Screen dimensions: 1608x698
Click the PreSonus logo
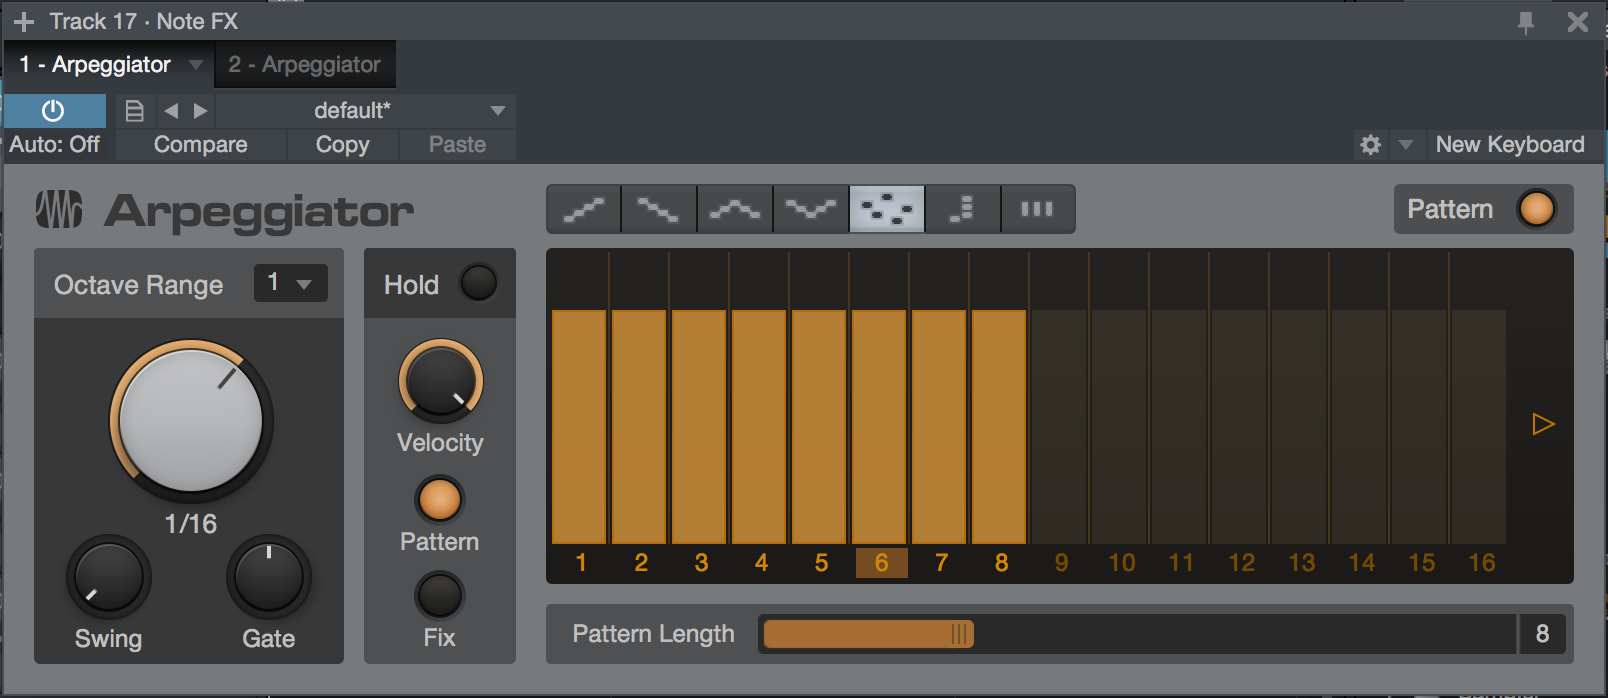click(59, 210)
